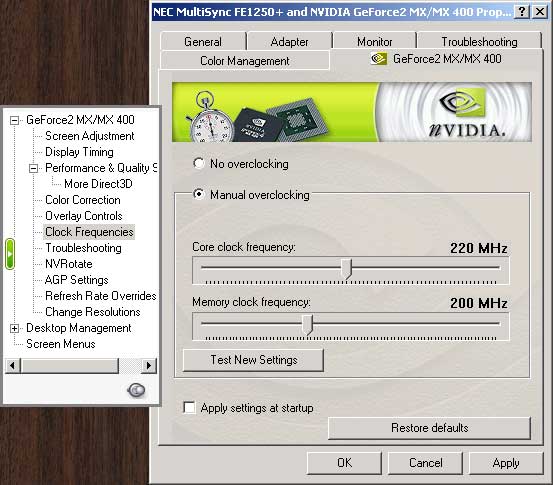Enable Apply settings at startup

click(189, 407)
